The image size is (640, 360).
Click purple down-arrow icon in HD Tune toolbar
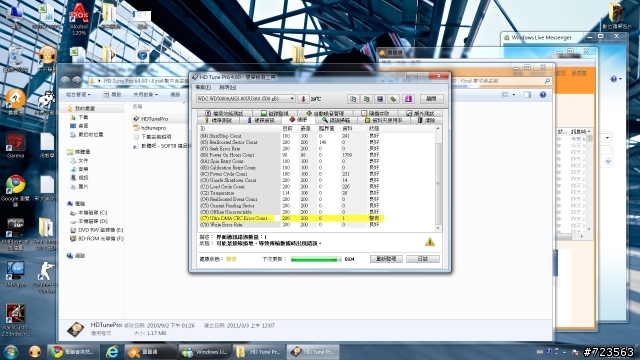coord(408,99)
